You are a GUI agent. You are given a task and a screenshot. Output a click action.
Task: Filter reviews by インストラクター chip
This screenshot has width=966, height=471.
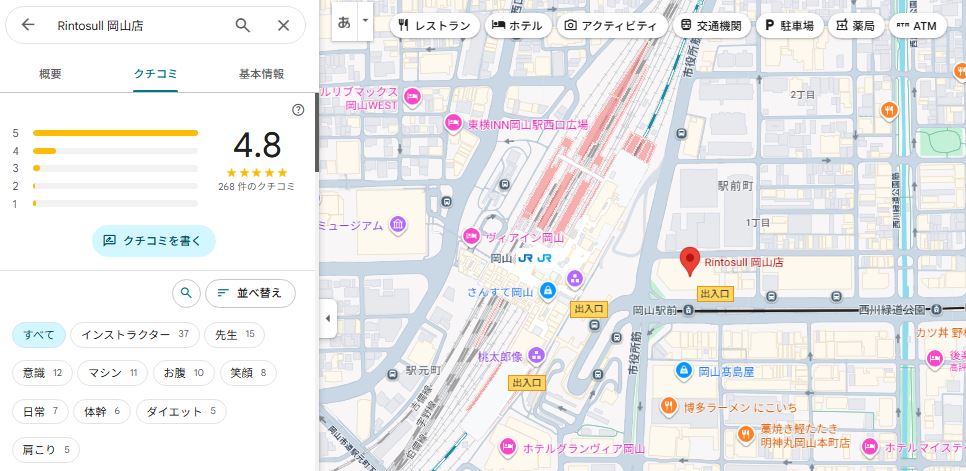(135, 335)
